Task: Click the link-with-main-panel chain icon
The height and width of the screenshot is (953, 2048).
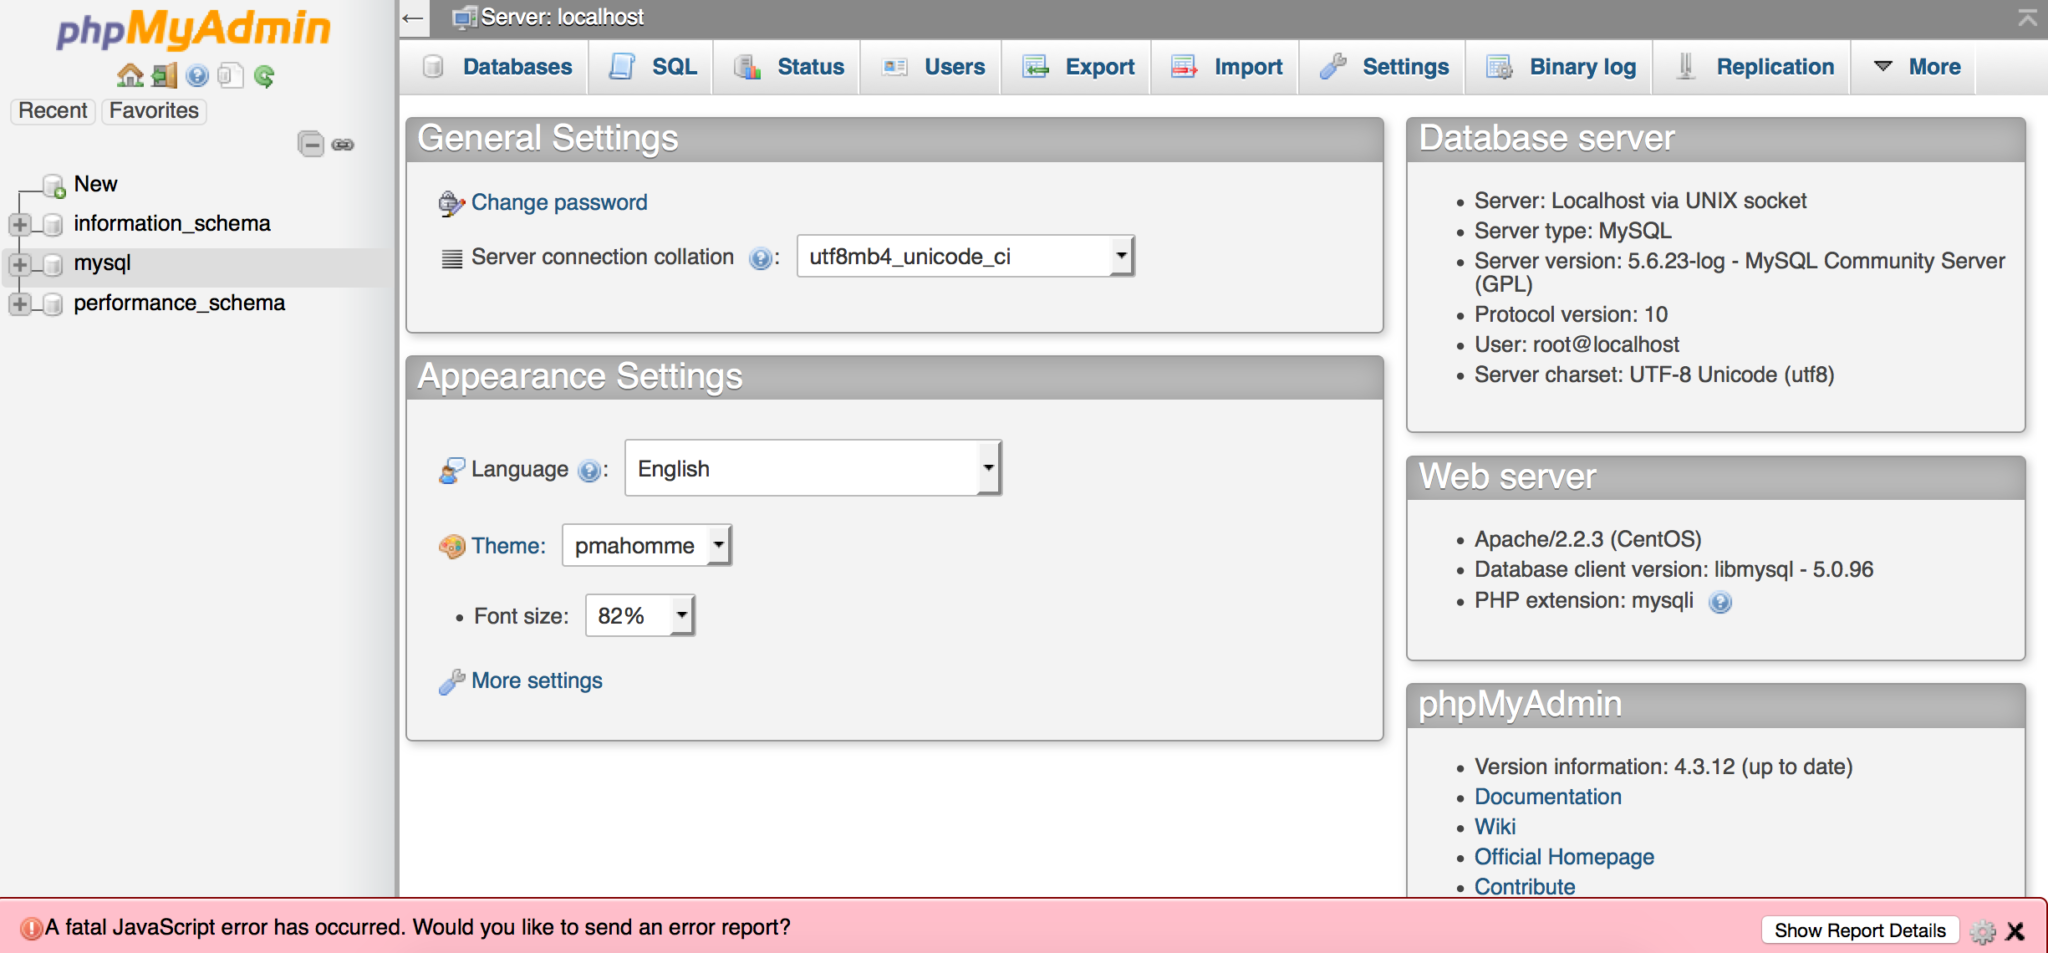Action: pos(343,145)
